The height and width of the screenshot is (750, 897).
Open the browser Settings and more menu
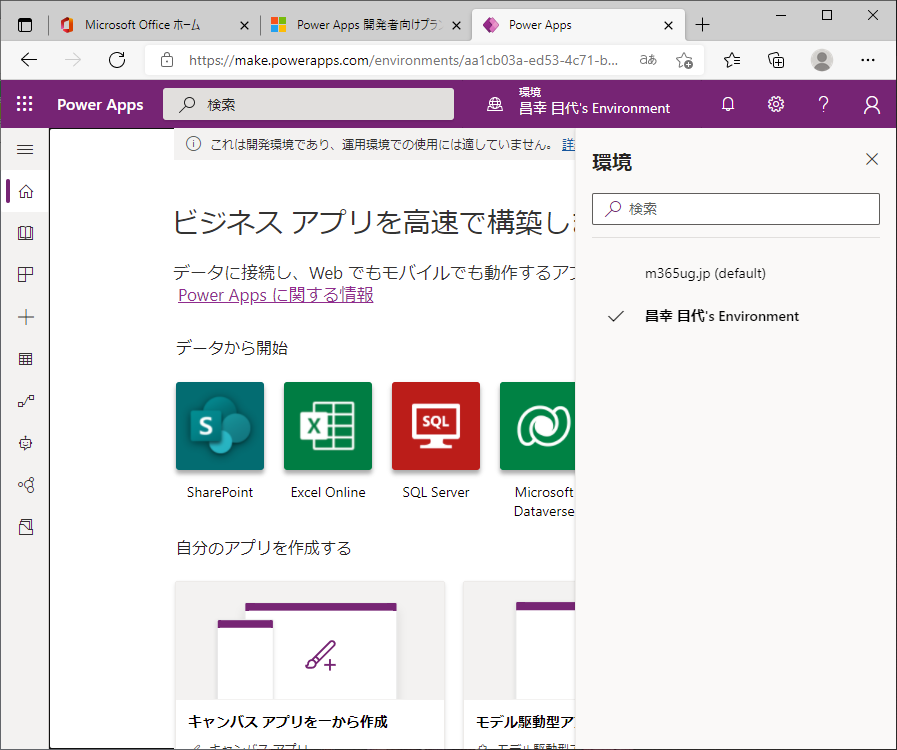868,59
